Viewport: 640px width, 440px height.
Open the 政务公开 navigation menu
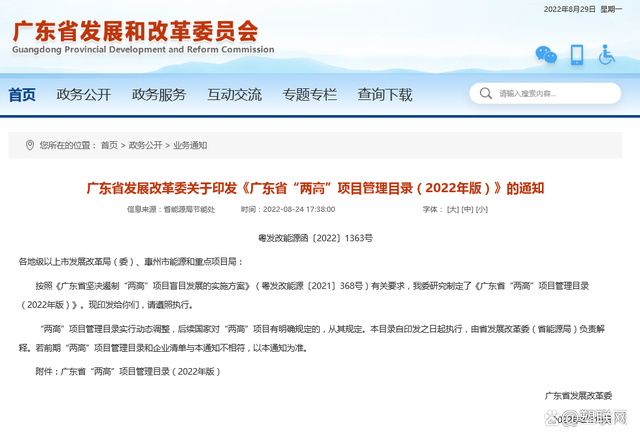click(x=83, y=95)
